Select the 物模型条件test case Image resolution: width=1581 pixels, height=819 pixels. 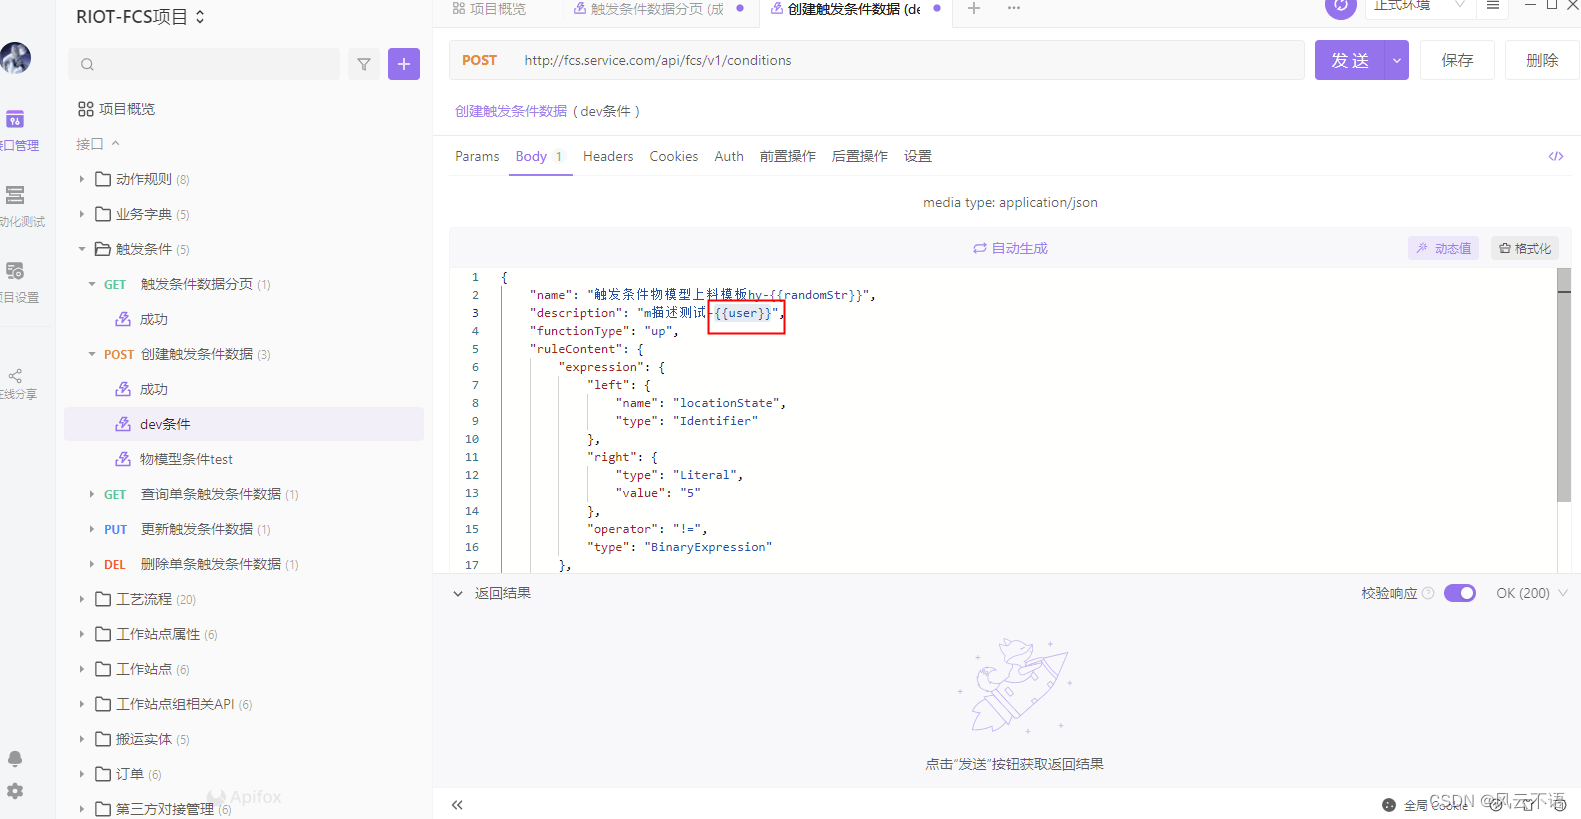(244, 459)
